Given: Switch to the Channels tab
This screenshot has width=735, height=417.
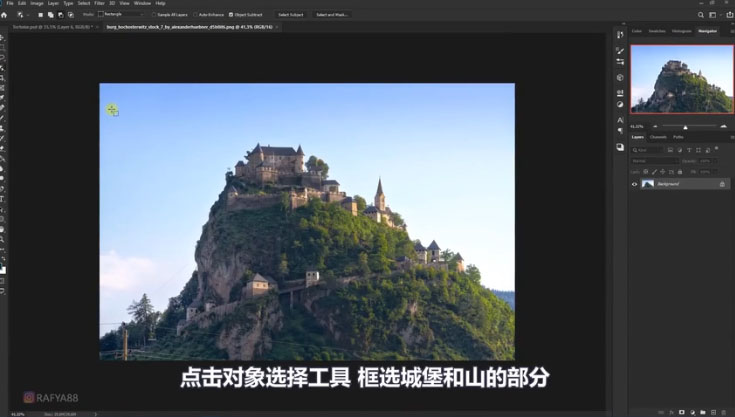Looking at the screenshot, I should point(658,137).
